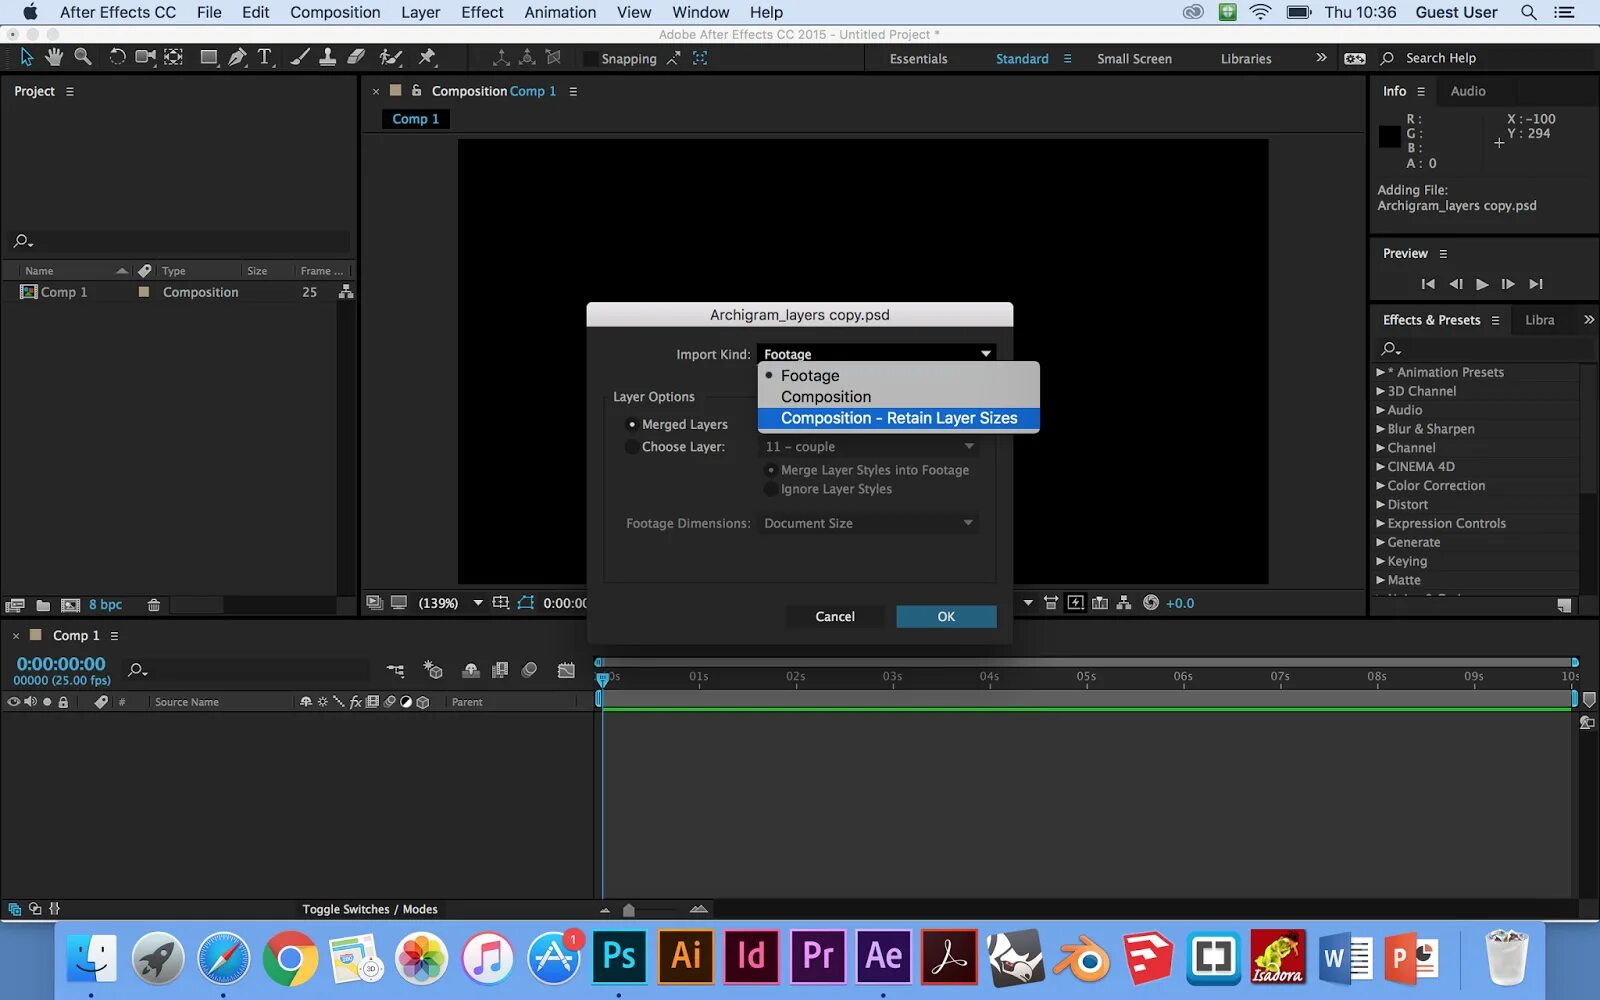
Task: Open the Composition menu
Action: click(335, 12)
